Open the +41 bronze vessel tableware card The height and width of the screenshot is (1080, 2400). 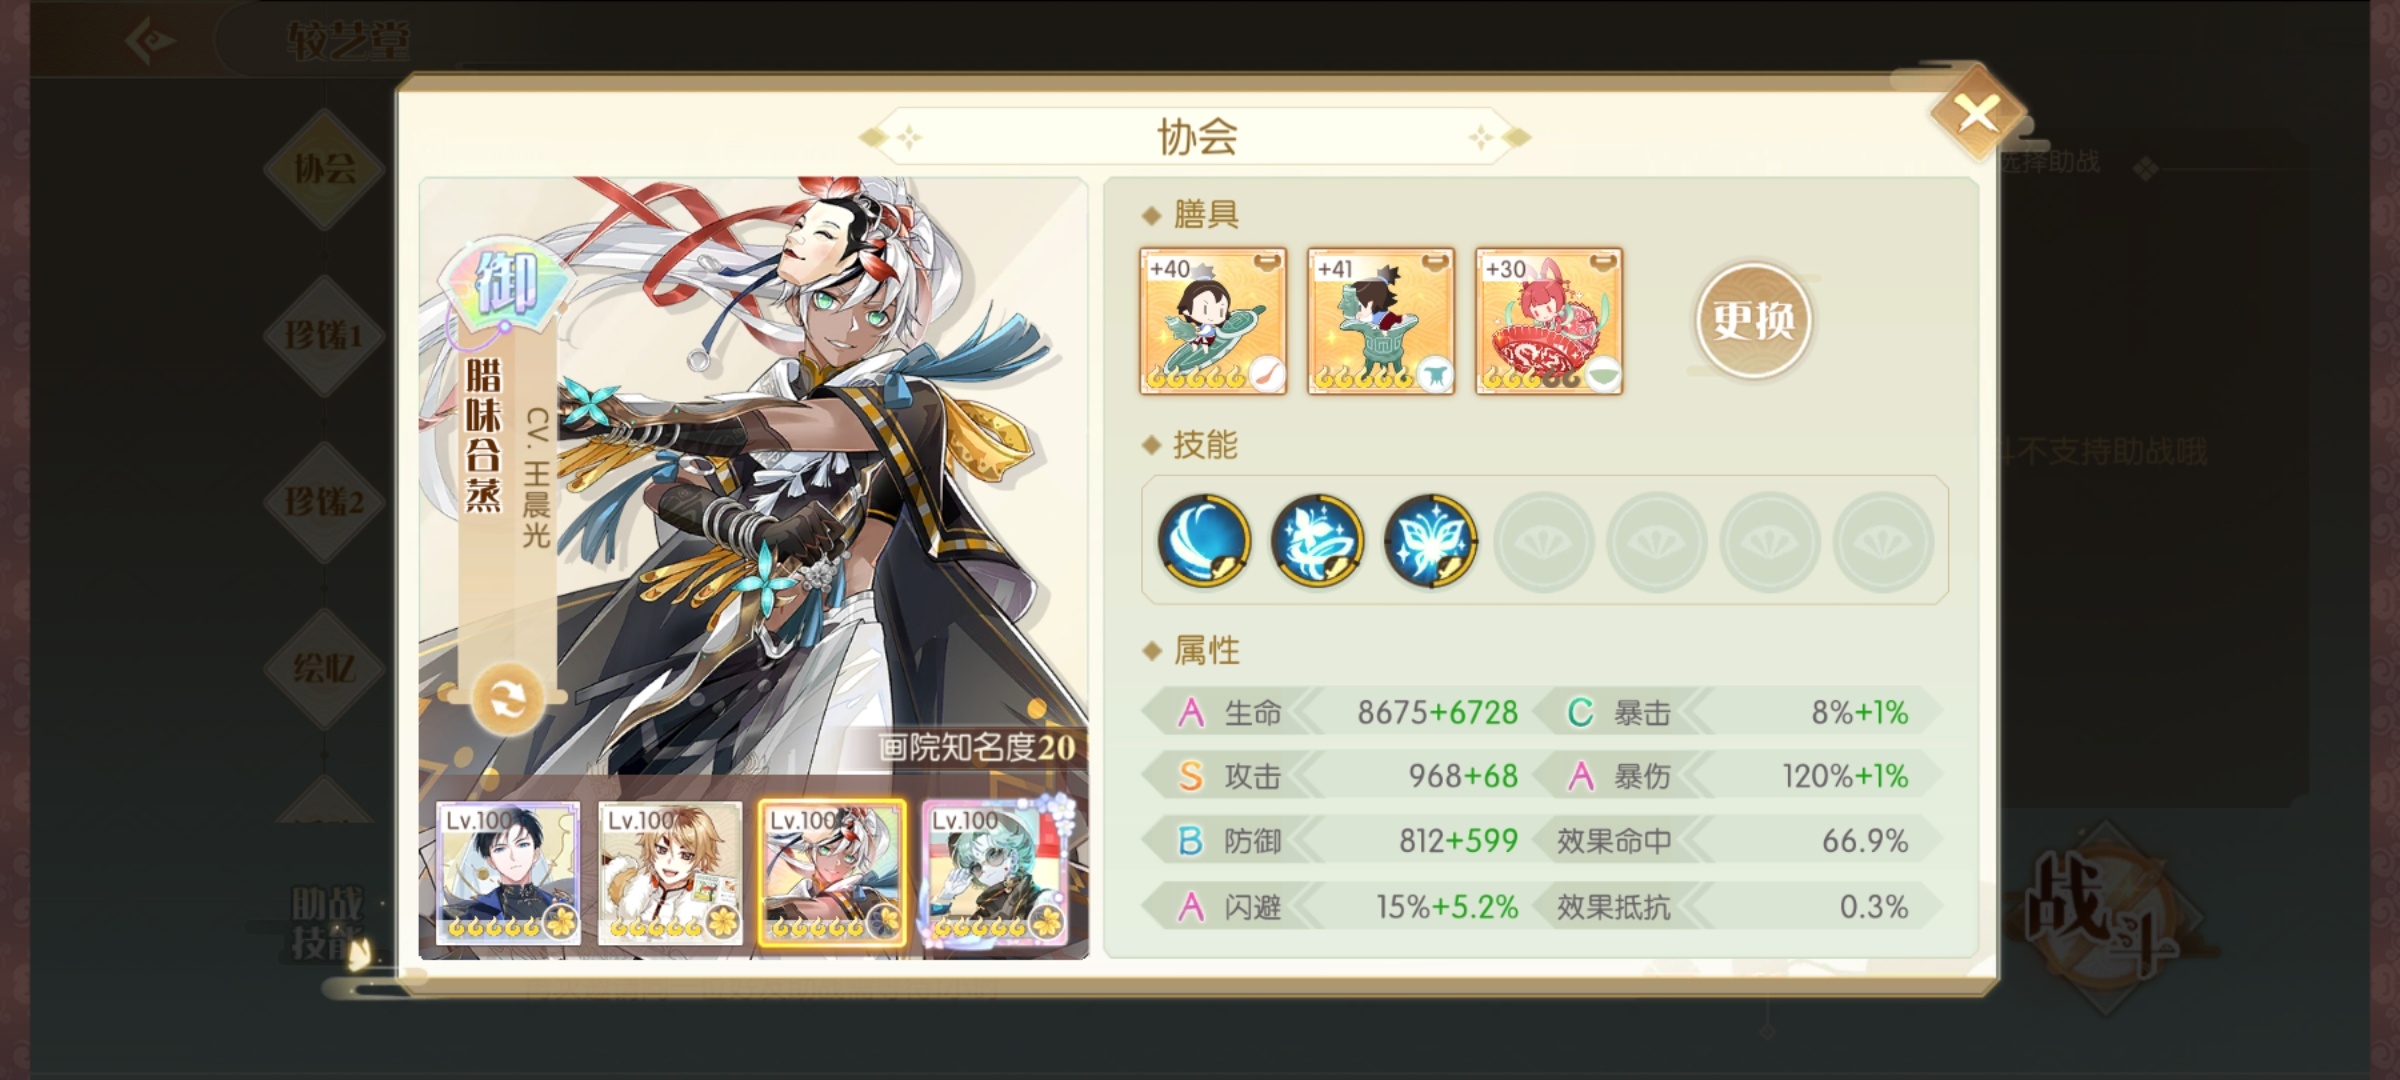(1381, 321)
